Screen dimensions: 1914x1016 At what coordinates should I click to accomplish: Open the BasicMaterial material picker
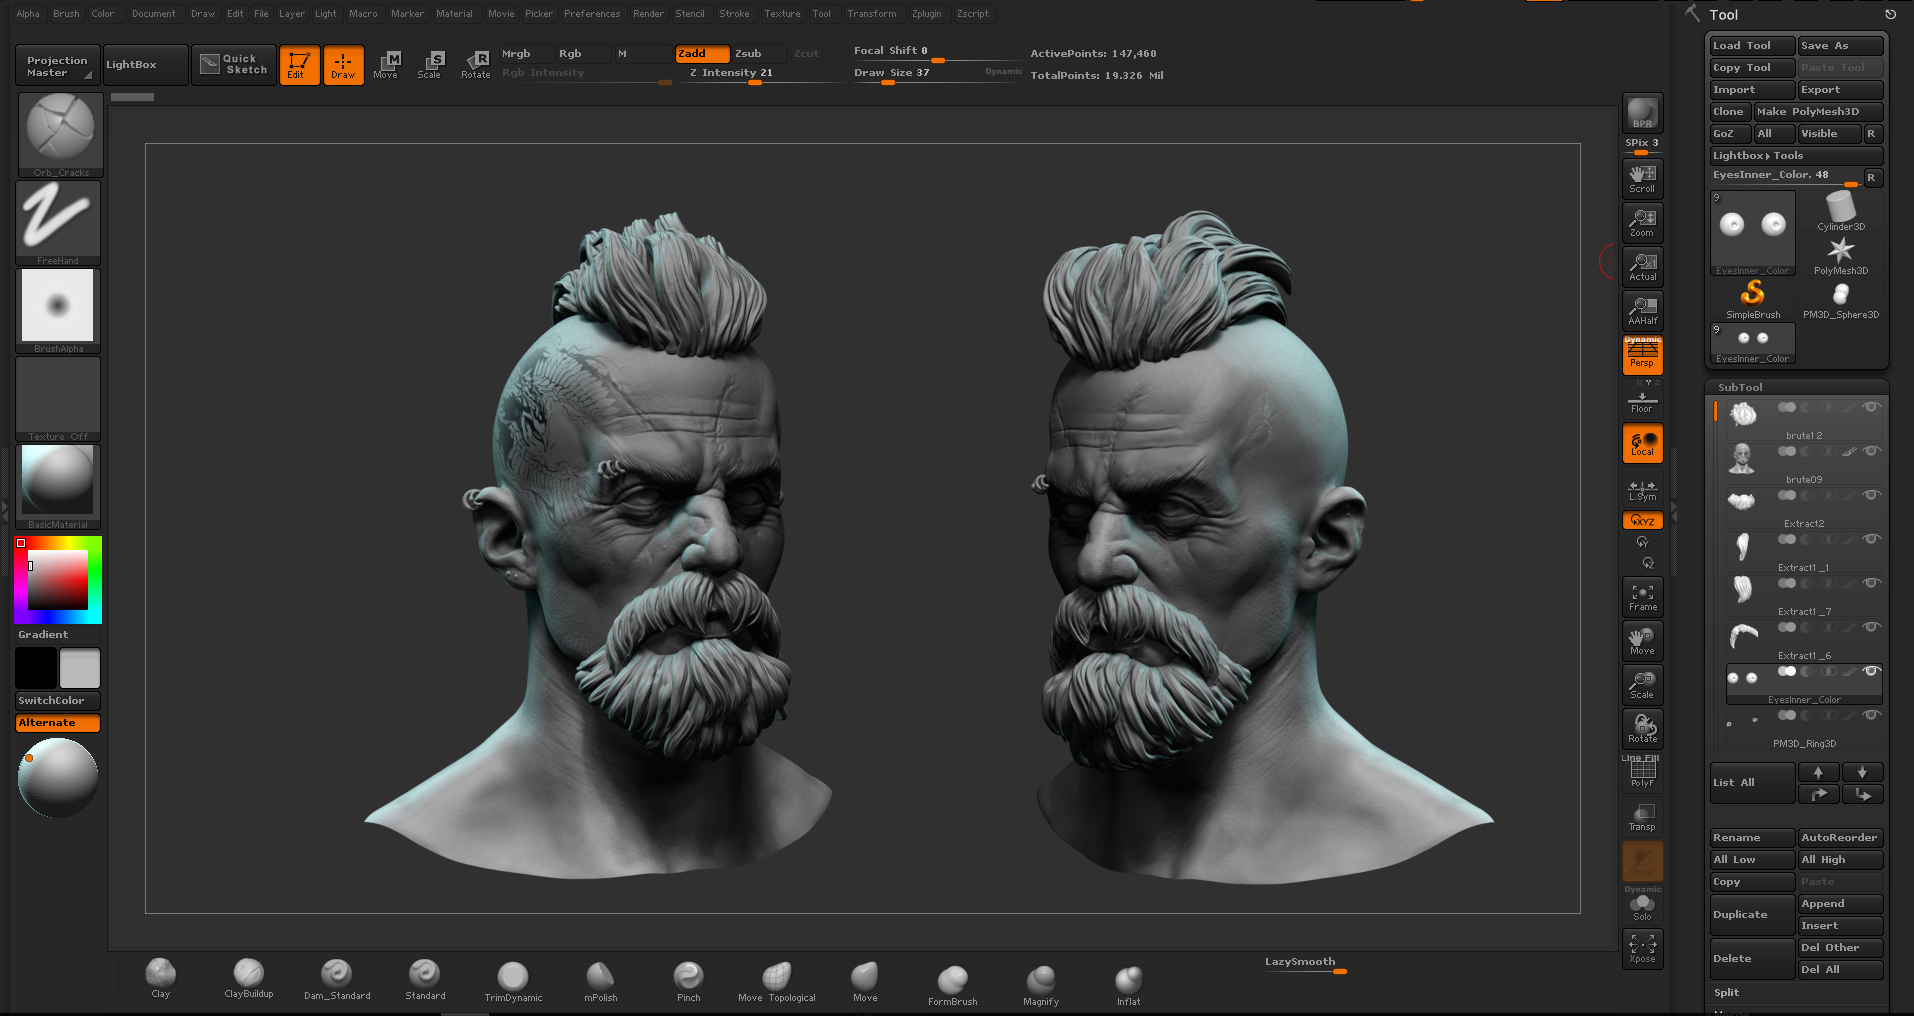pyautogui.click(x=58, y=487)
